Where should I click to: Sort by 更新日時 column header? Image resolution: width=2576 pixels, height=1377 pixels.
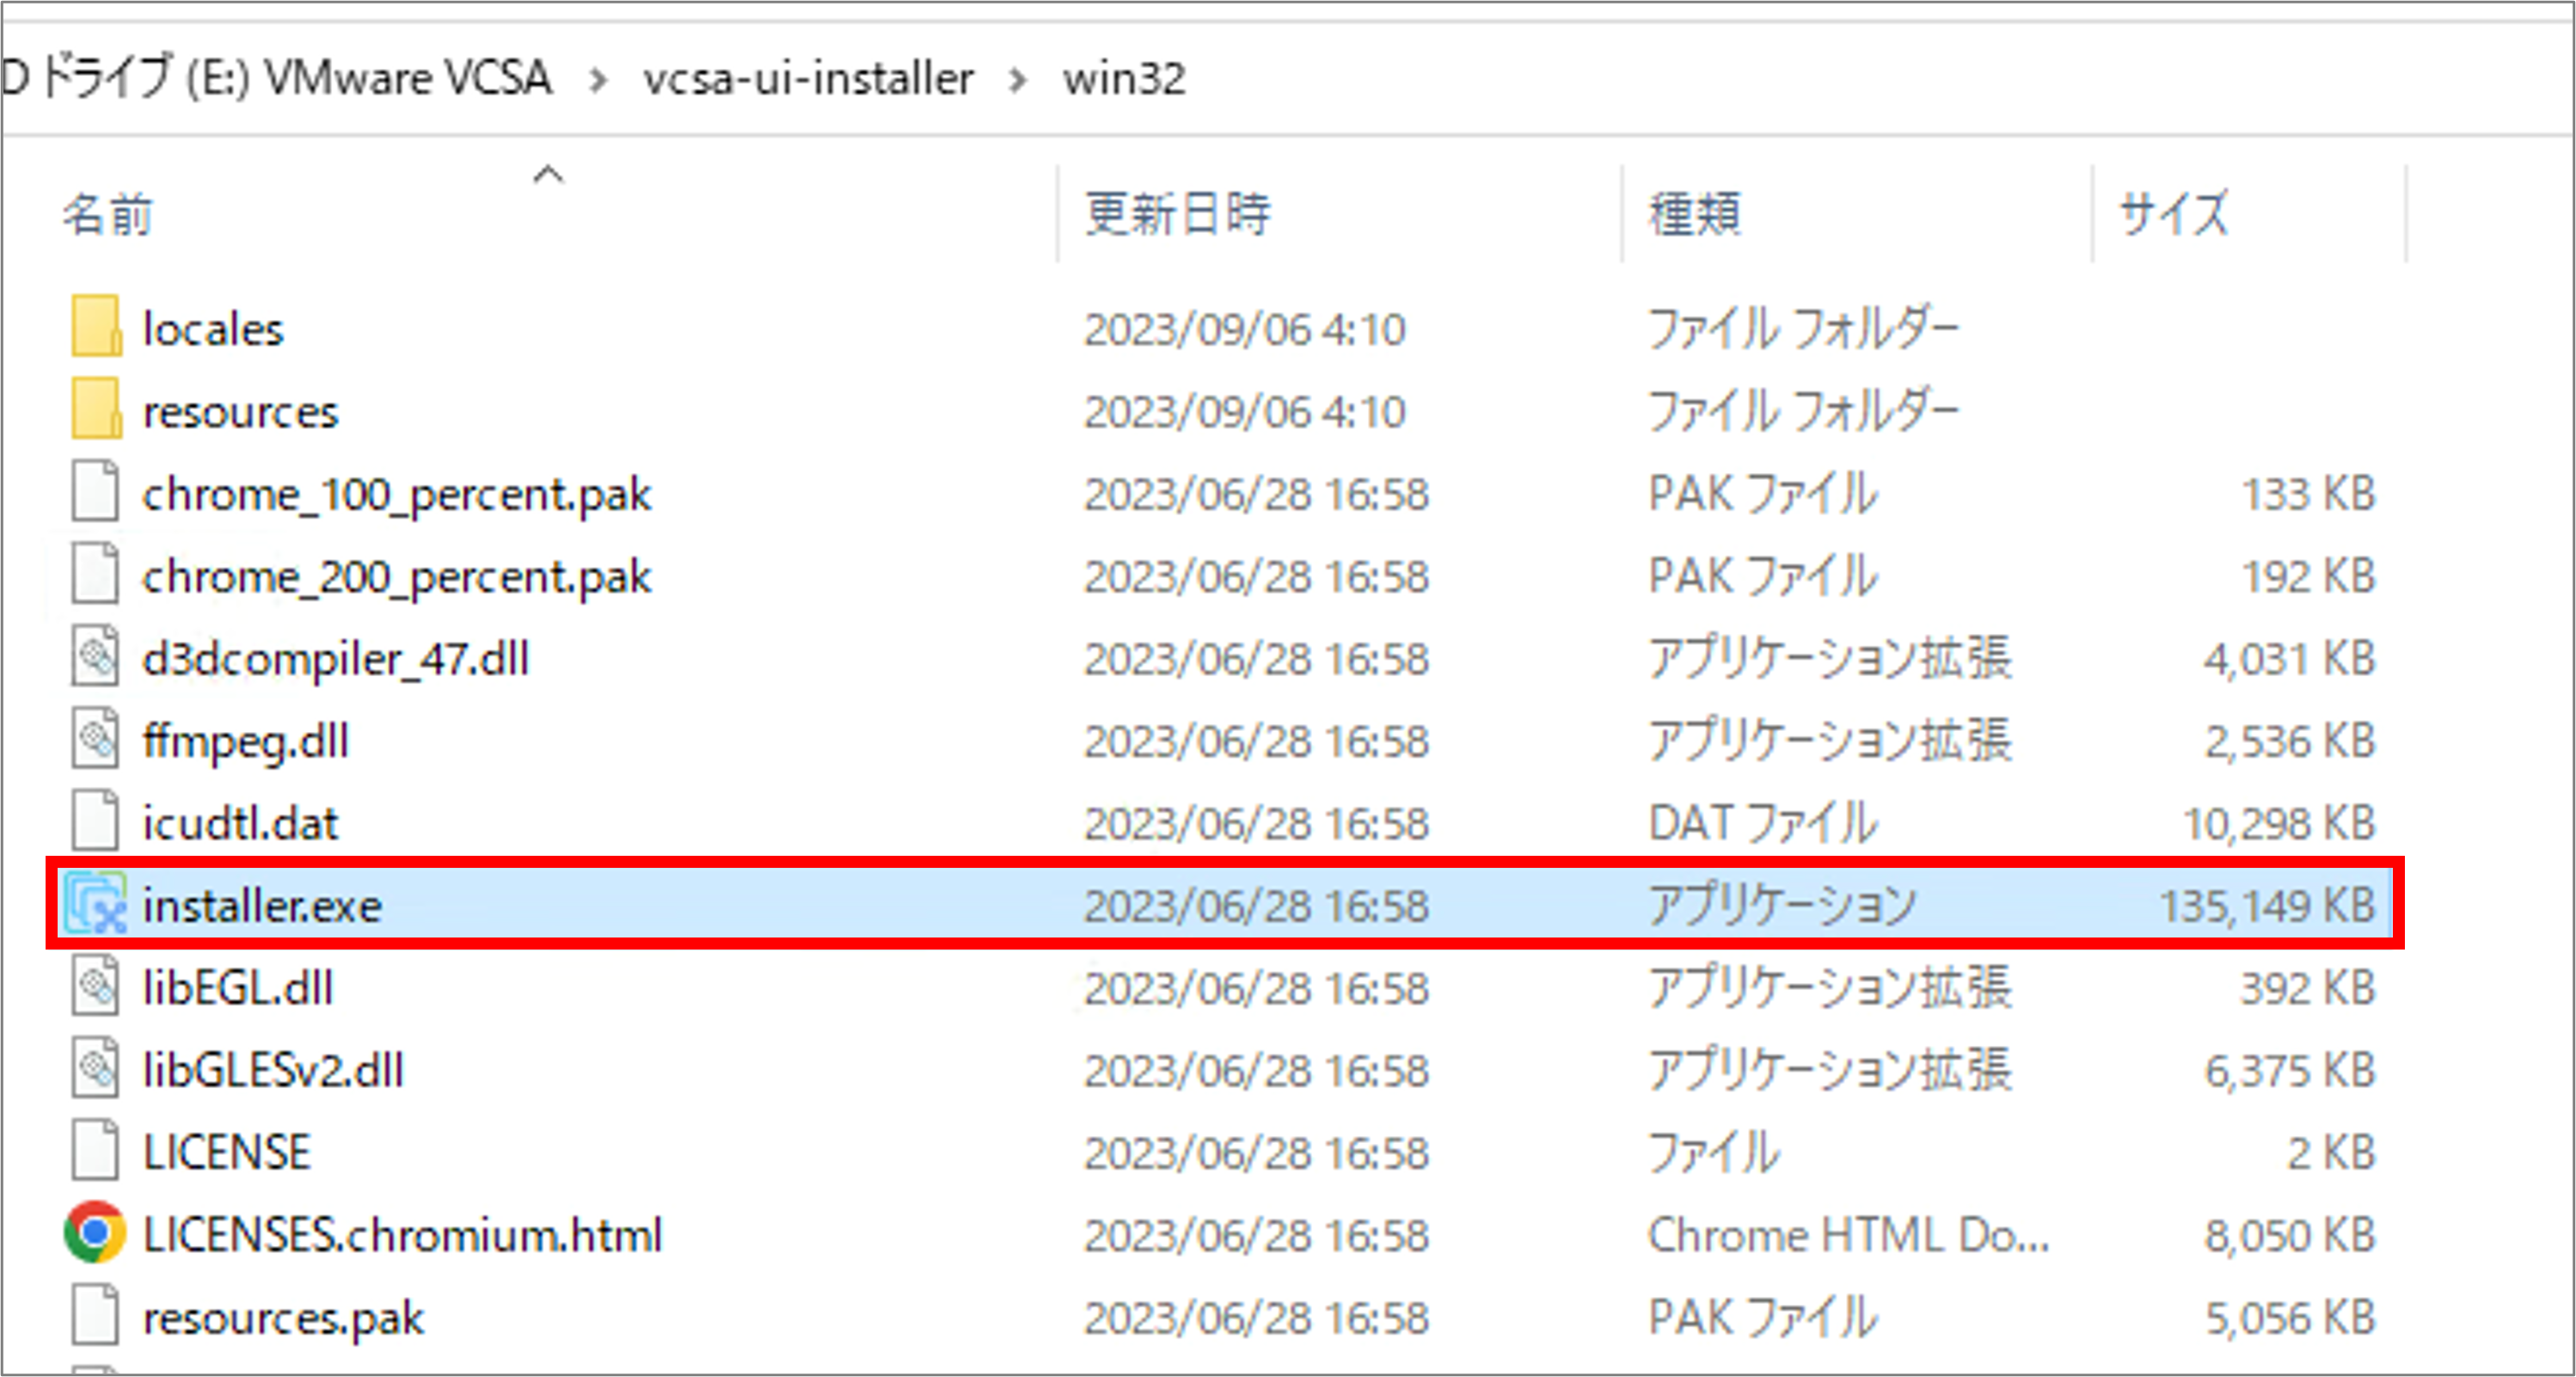(x=1178, y=214)
